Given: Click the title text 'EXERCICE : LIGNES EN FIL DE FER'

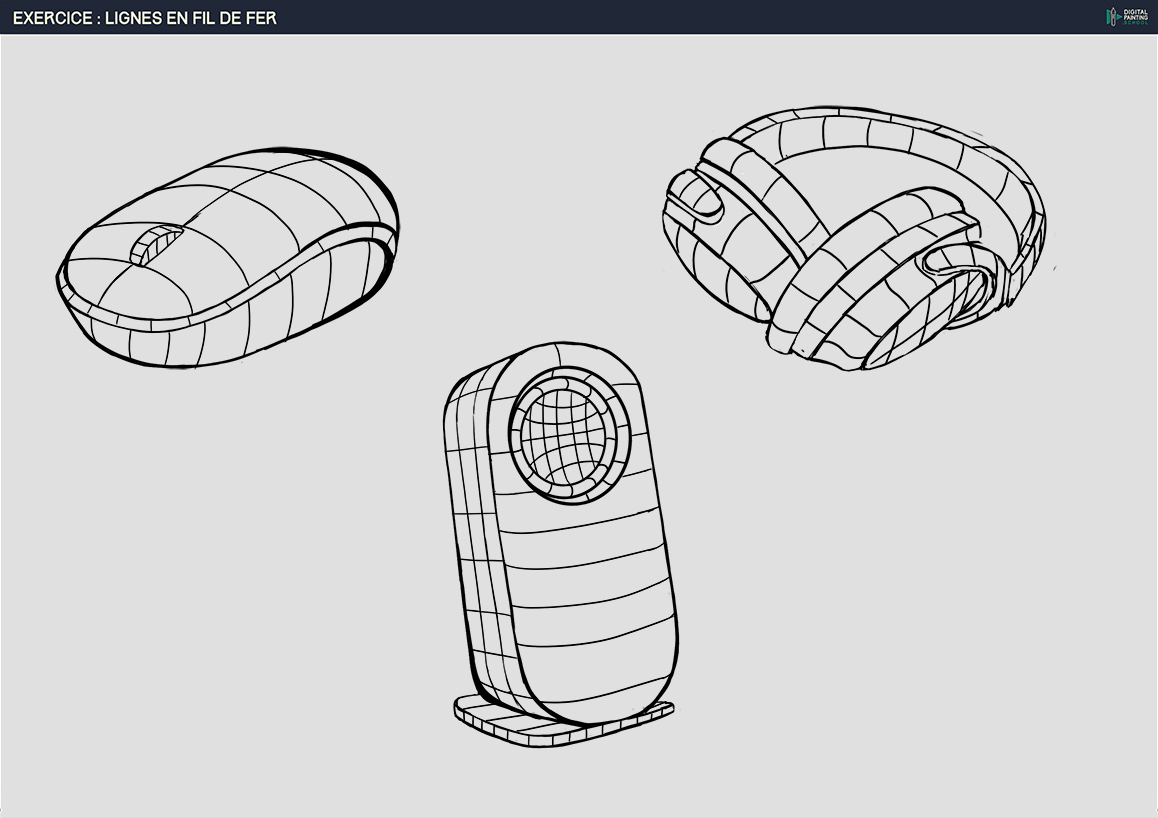Looking at the screenshot, I should (144, 18).
